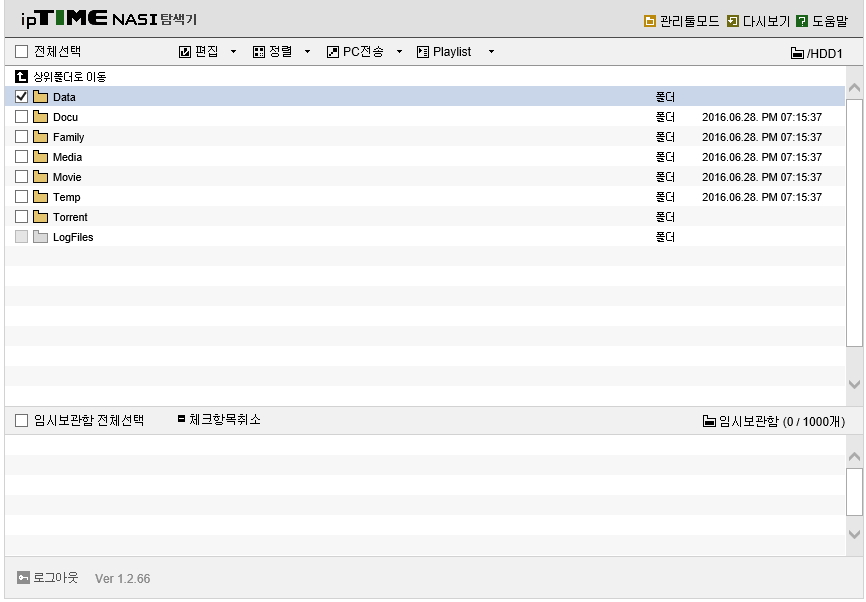This screenshot has width=866, height=602.
Task: Click the Temp folder icon
Action: pos(40,197)
